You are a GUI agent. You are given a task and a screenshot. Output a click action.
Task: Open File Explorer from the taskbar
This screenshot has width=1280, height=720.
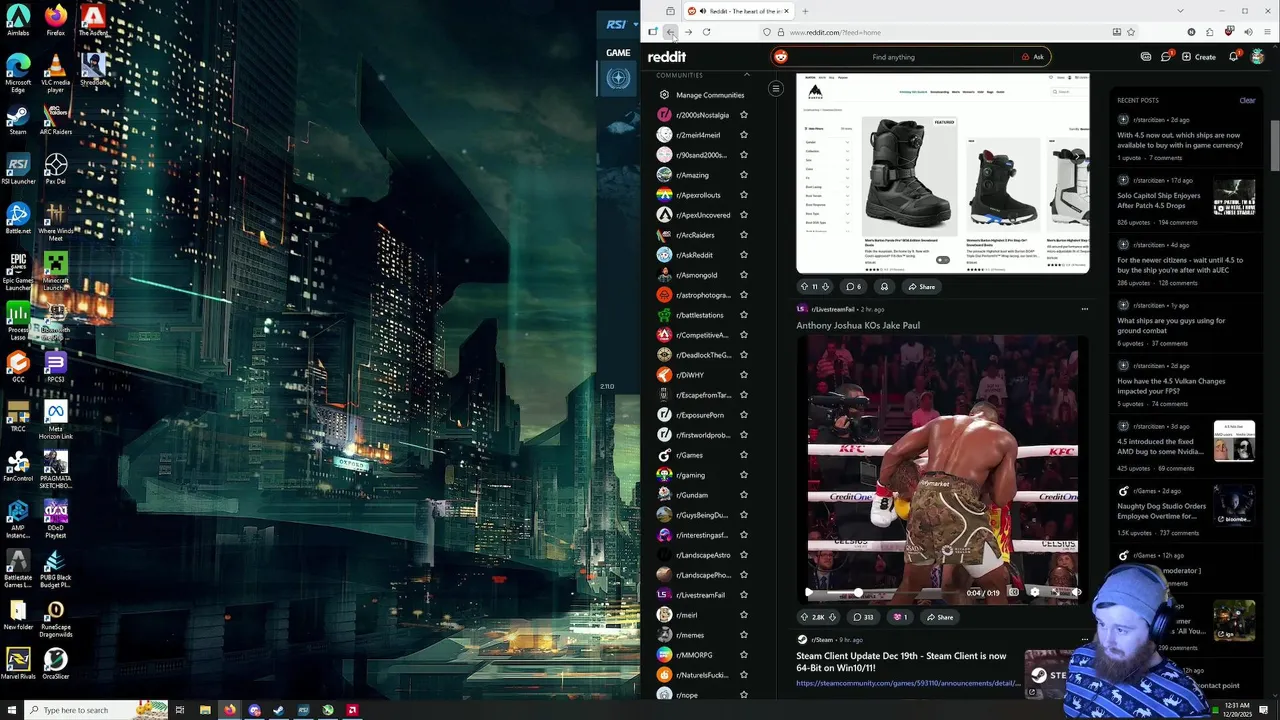tap(205, 710)
